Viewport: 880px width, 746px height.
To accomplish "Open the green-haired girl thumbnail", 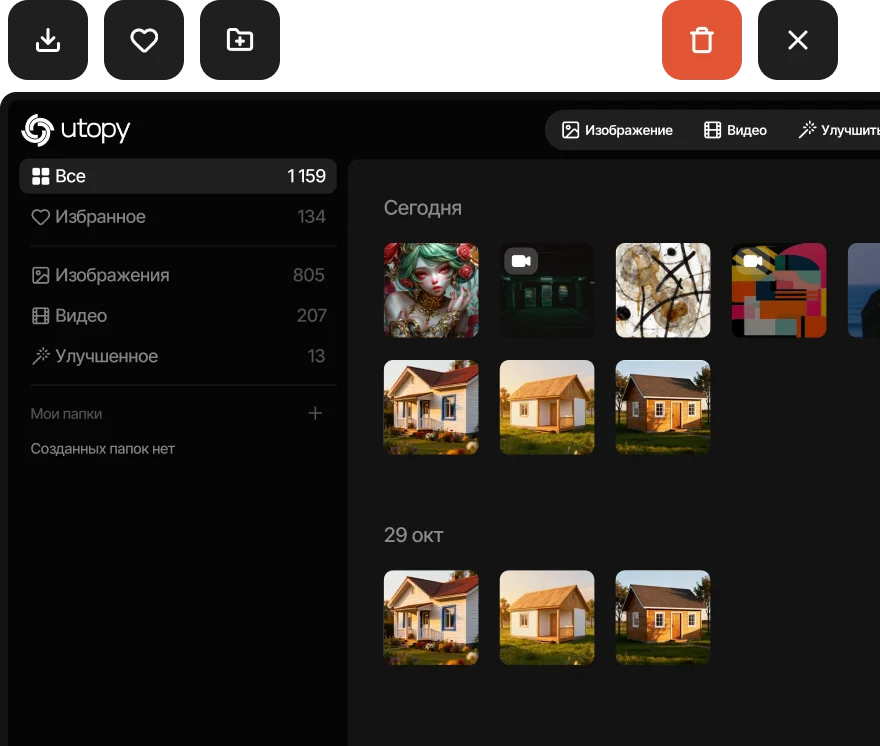I will [431, 290].
